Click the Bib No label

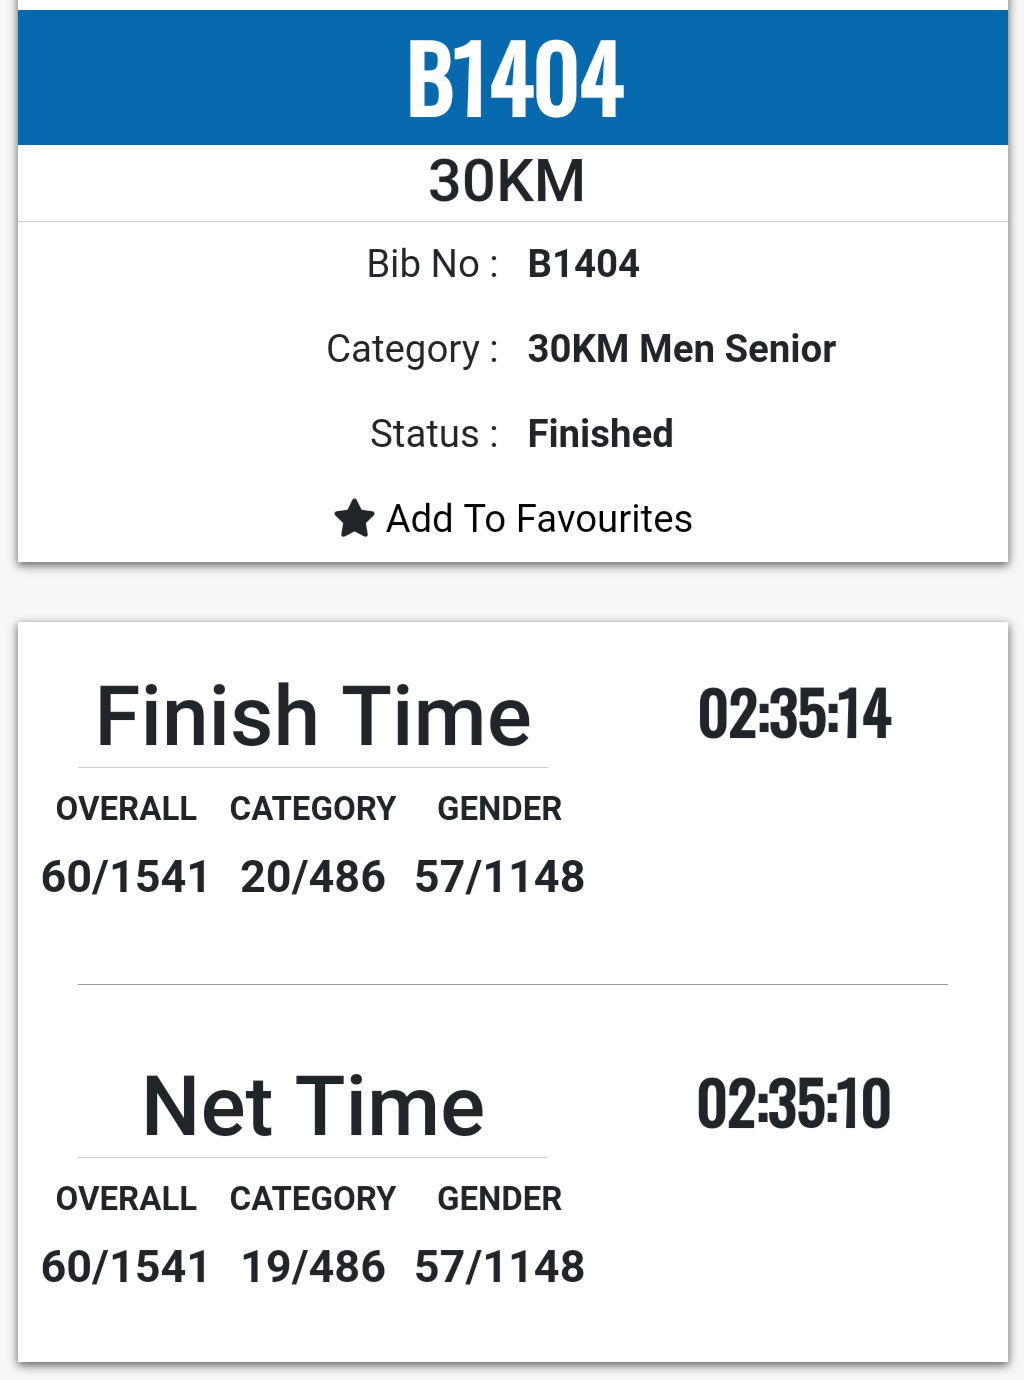432,264
